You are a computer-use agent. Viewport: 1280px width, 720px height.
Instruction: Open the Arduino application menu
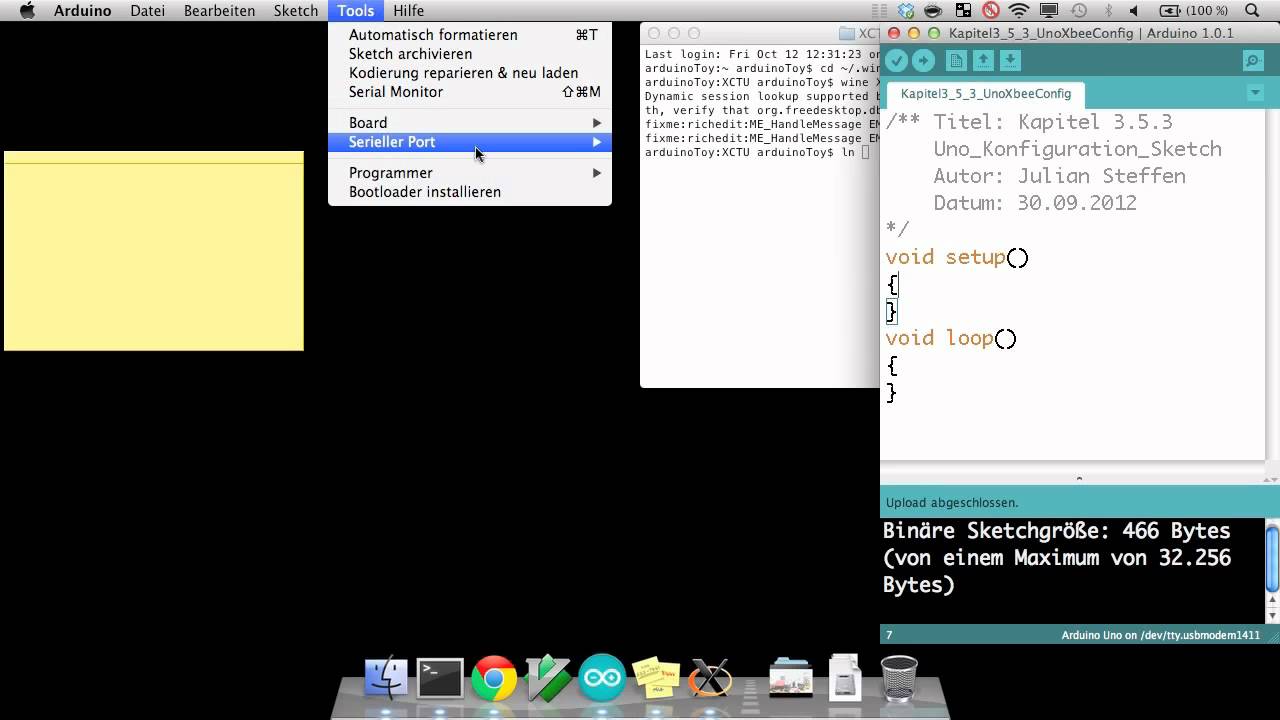coord(82,10)
